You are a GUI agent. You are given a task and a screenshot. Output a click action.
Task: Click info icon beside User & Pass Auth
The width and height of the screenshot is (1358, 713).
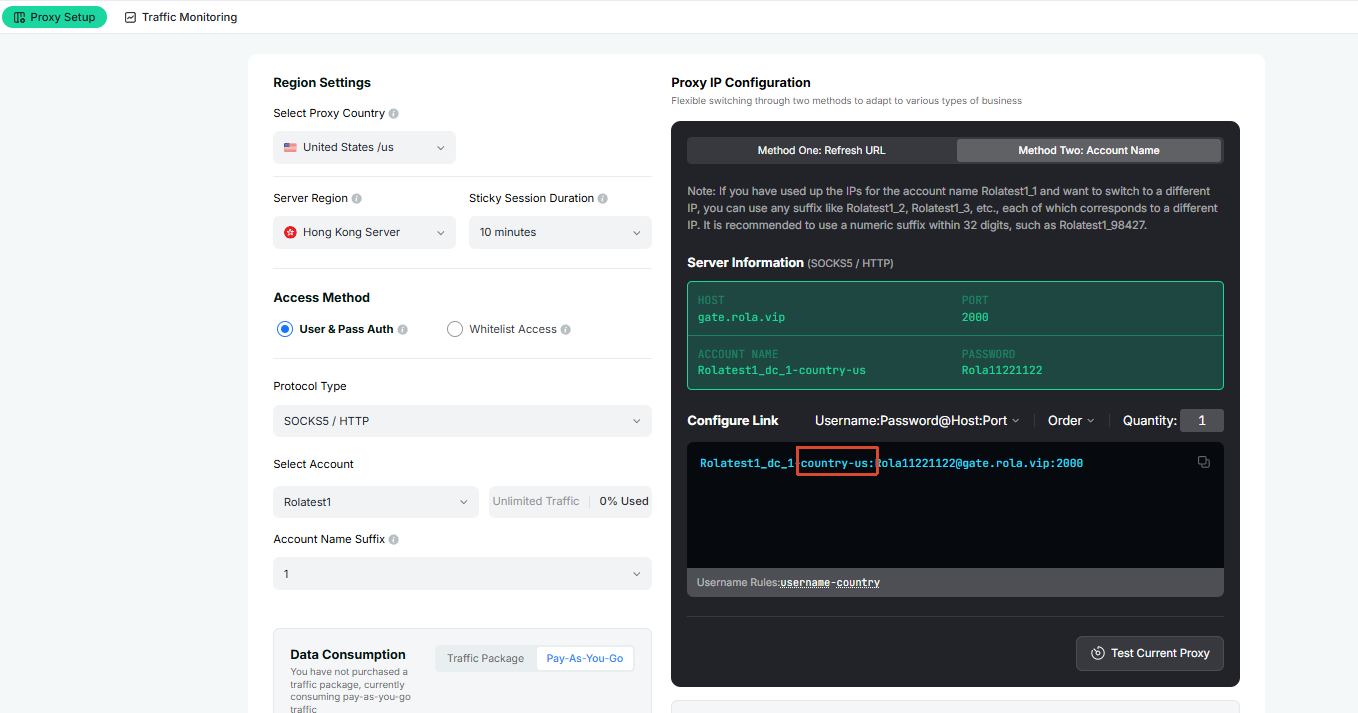tap(402, 329)
